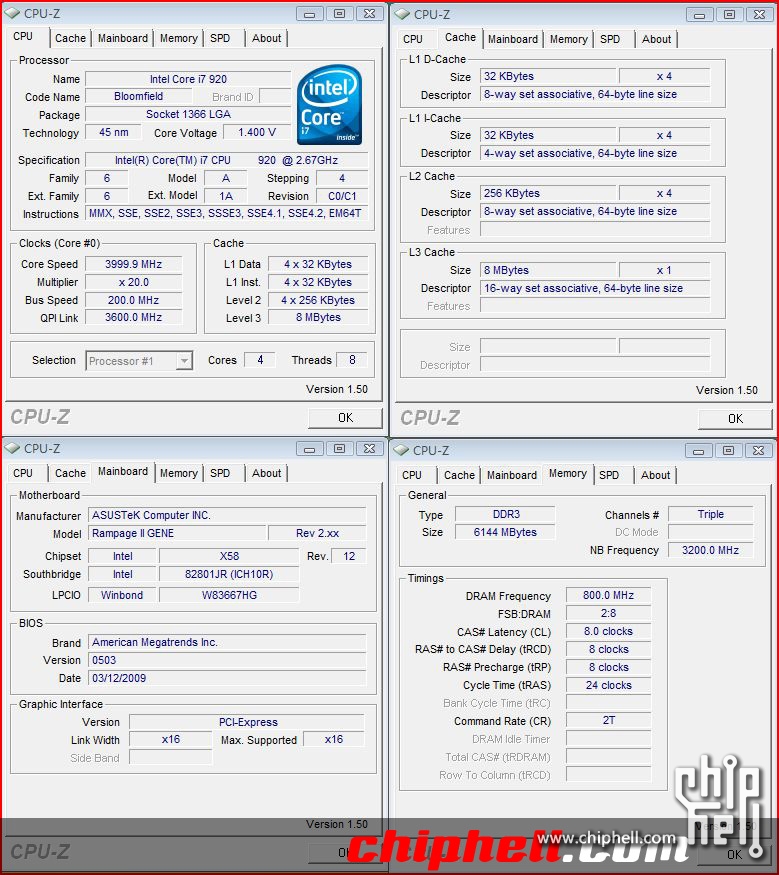Minimize the top-left CPU window

pyautogui.click(x=310, y=14)
